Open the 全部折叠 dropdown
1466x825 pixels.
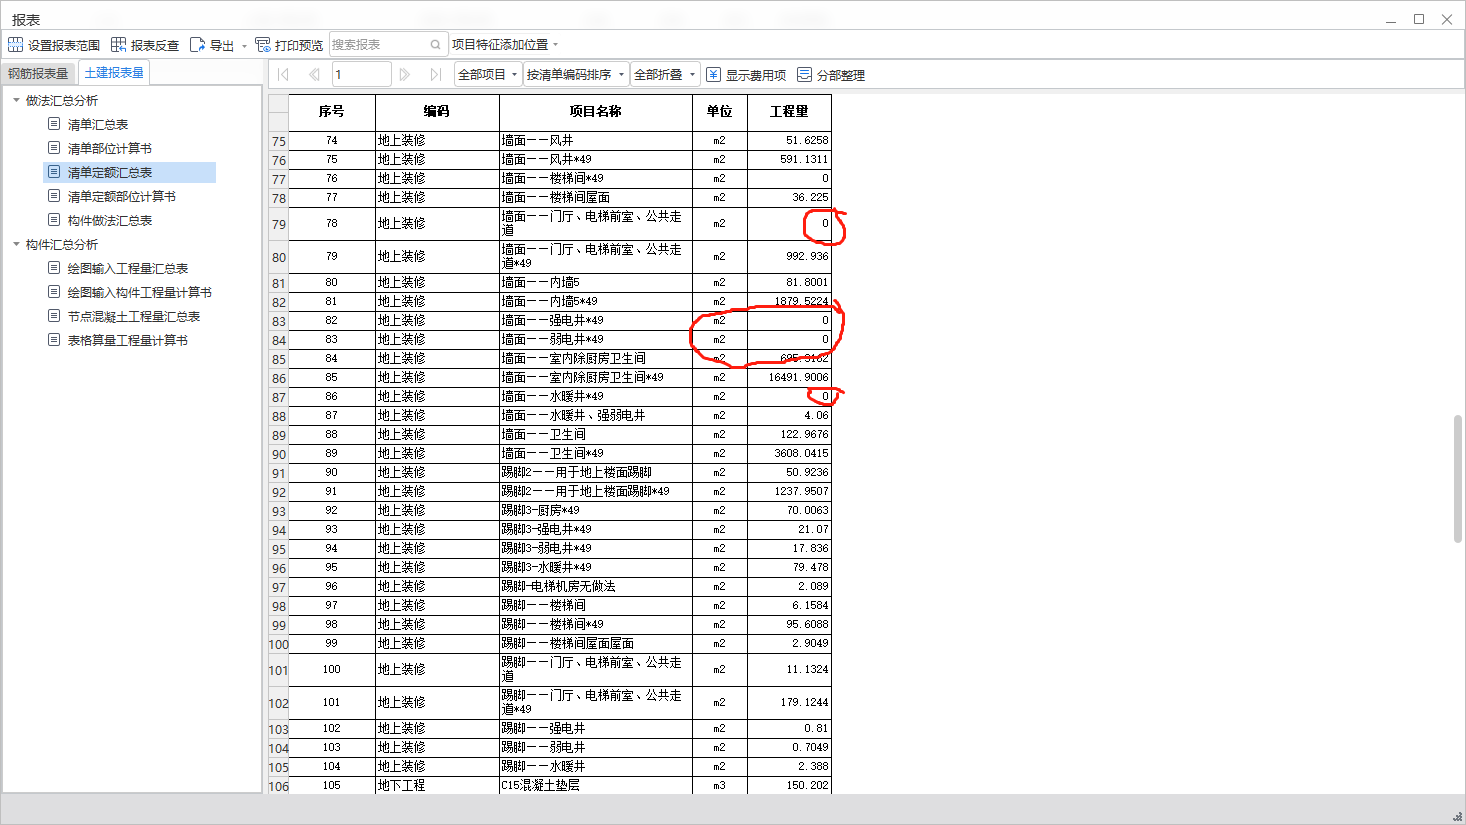tap(665, 74)
